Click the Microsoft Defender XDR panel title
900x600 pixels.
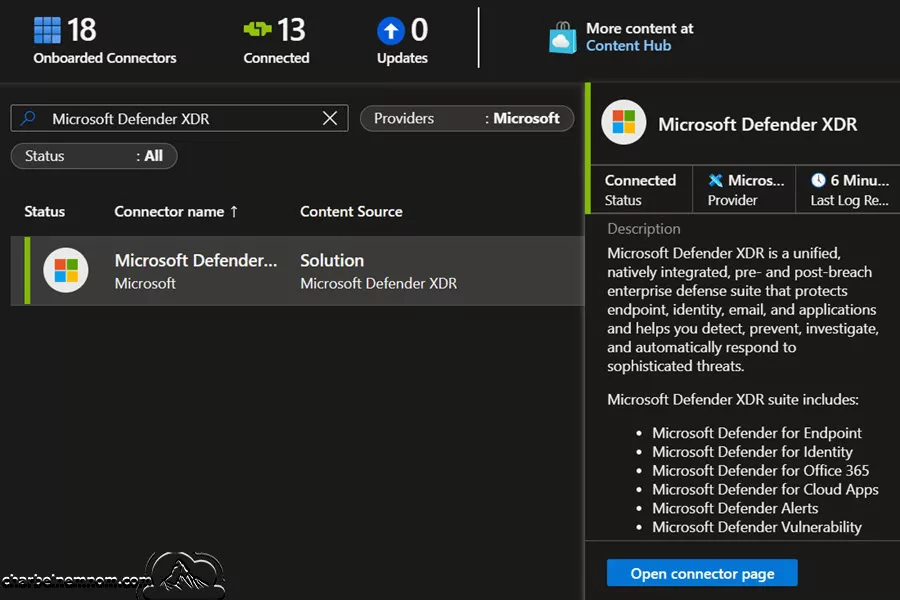[758, 125]
